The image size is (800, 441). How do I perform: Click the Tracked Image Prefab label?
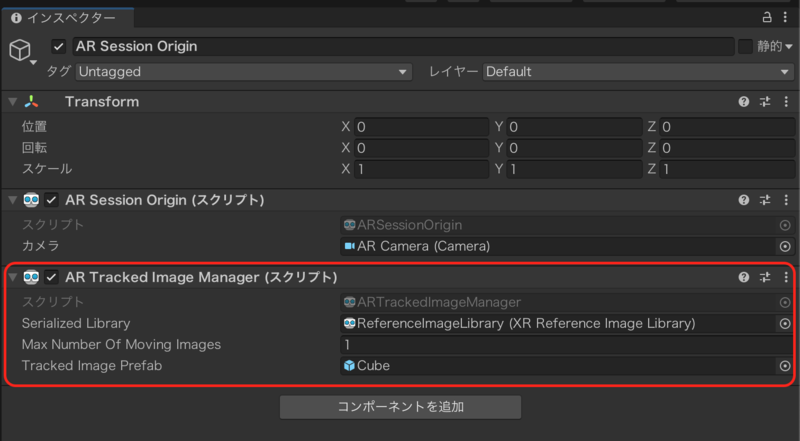coord(92,366)
